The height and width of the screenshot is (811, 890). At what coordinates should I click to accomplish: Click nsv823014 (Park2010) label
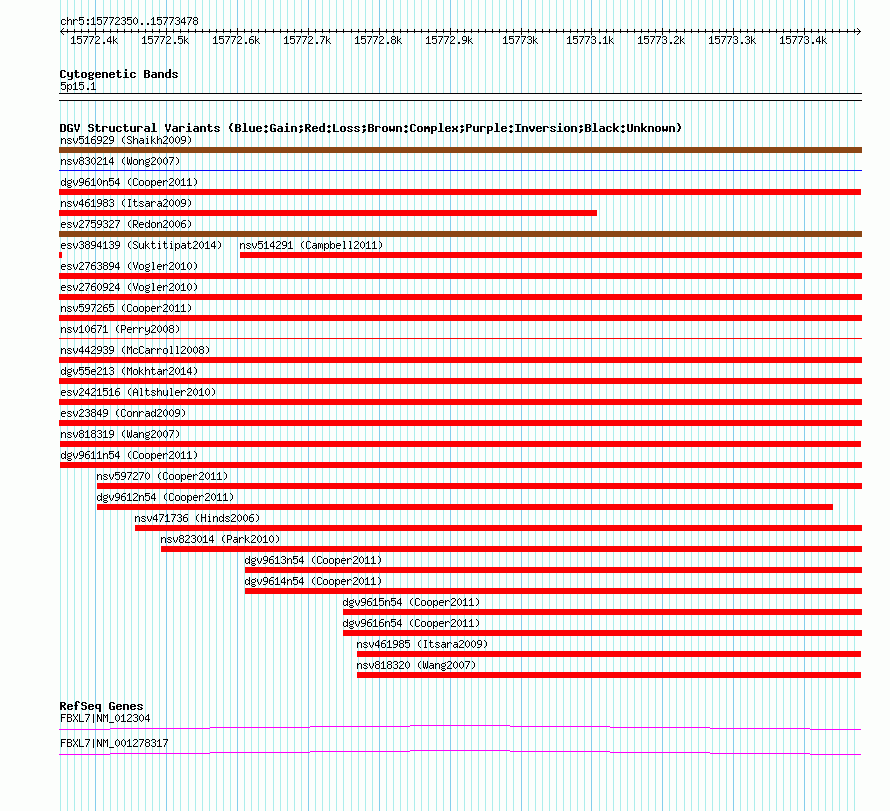(220, 539)
